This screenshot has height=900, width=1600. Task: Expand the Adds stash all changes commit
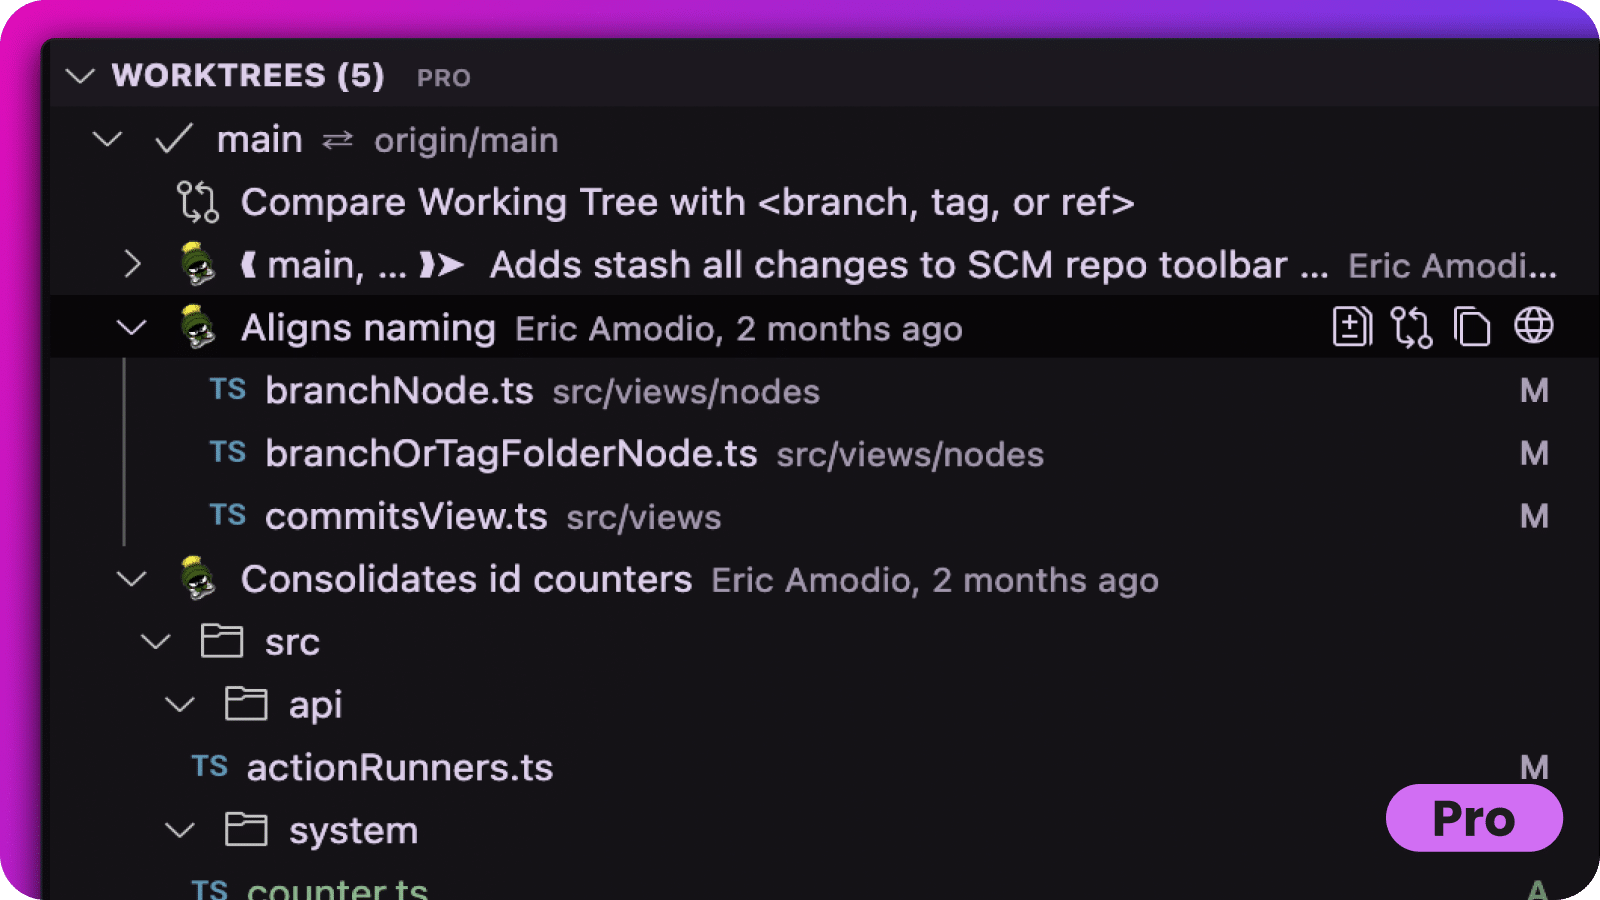[132, 265]
